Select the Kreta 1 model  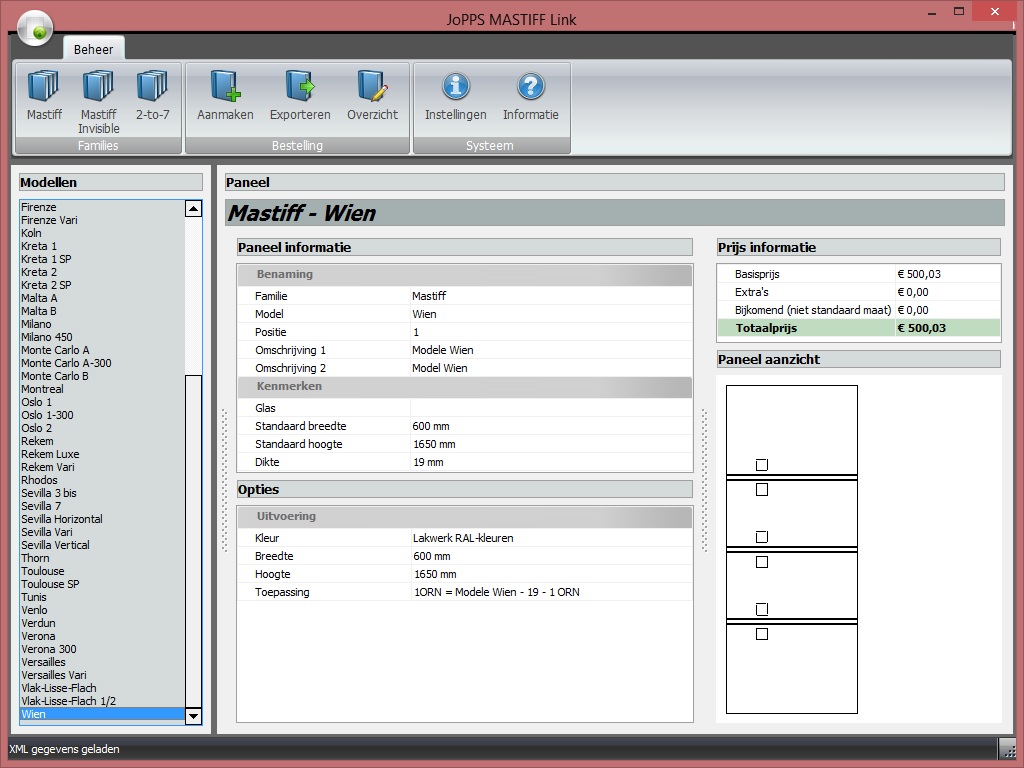[x=102, y=246]
